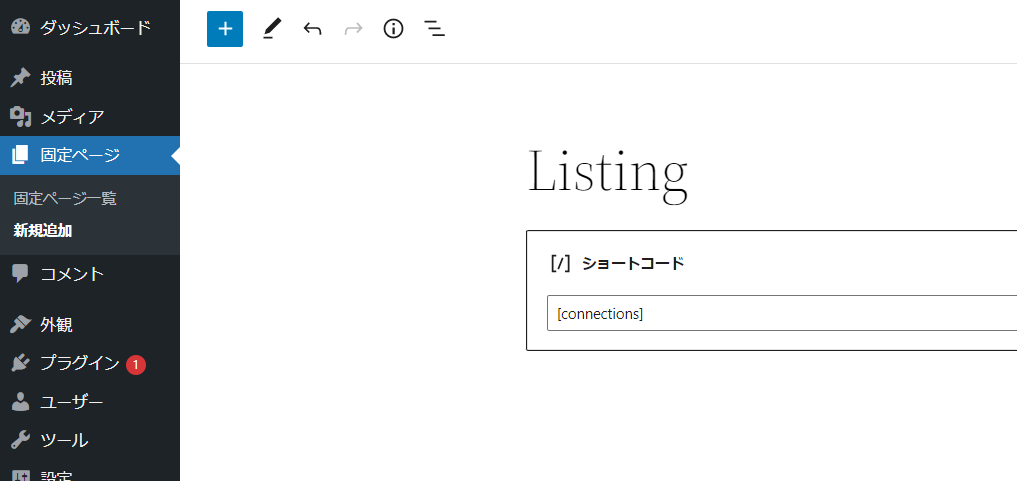Open the List View outline icon
The image size is (1017, 481).
pos(434,29)
